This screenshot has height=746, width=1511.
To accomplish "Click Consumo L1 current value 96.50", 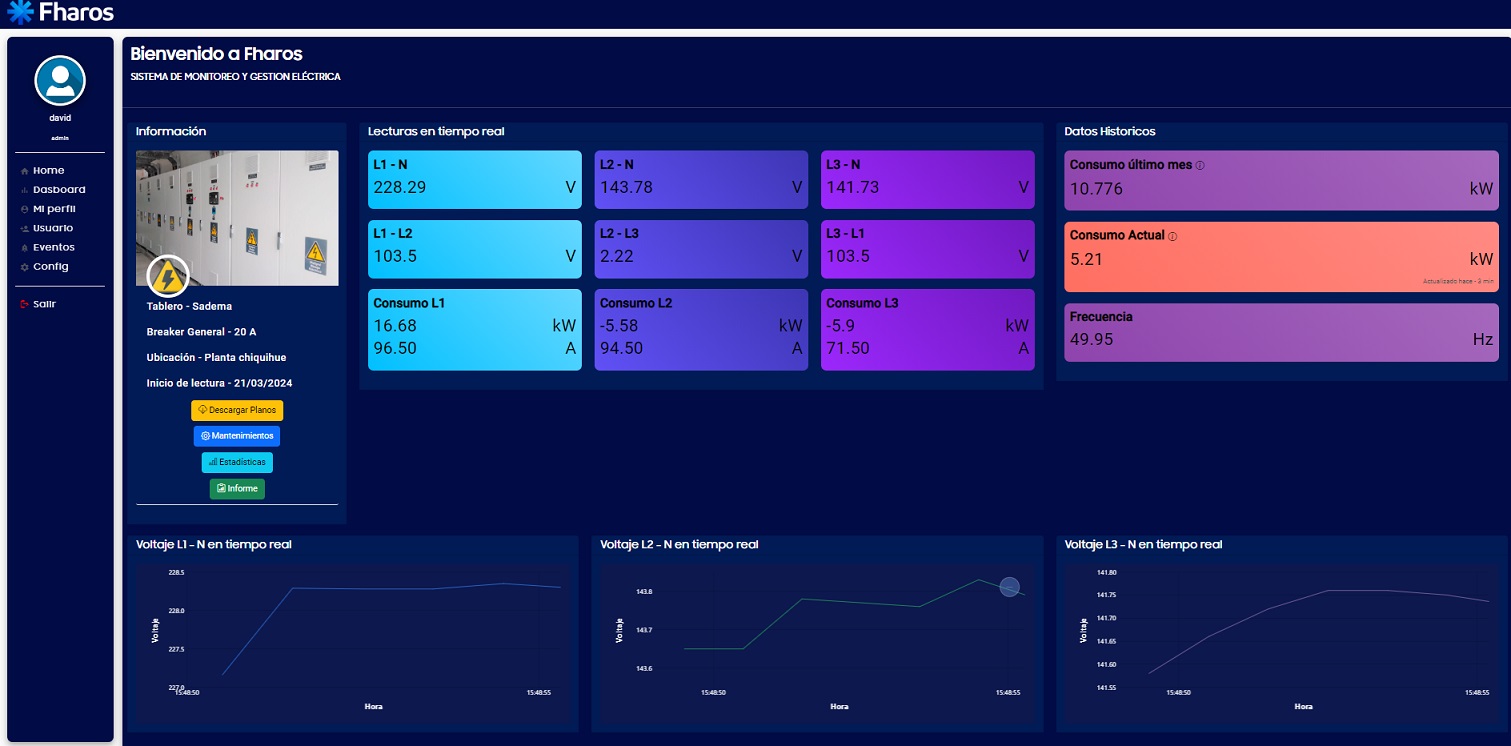I will [x=395, y=348].
